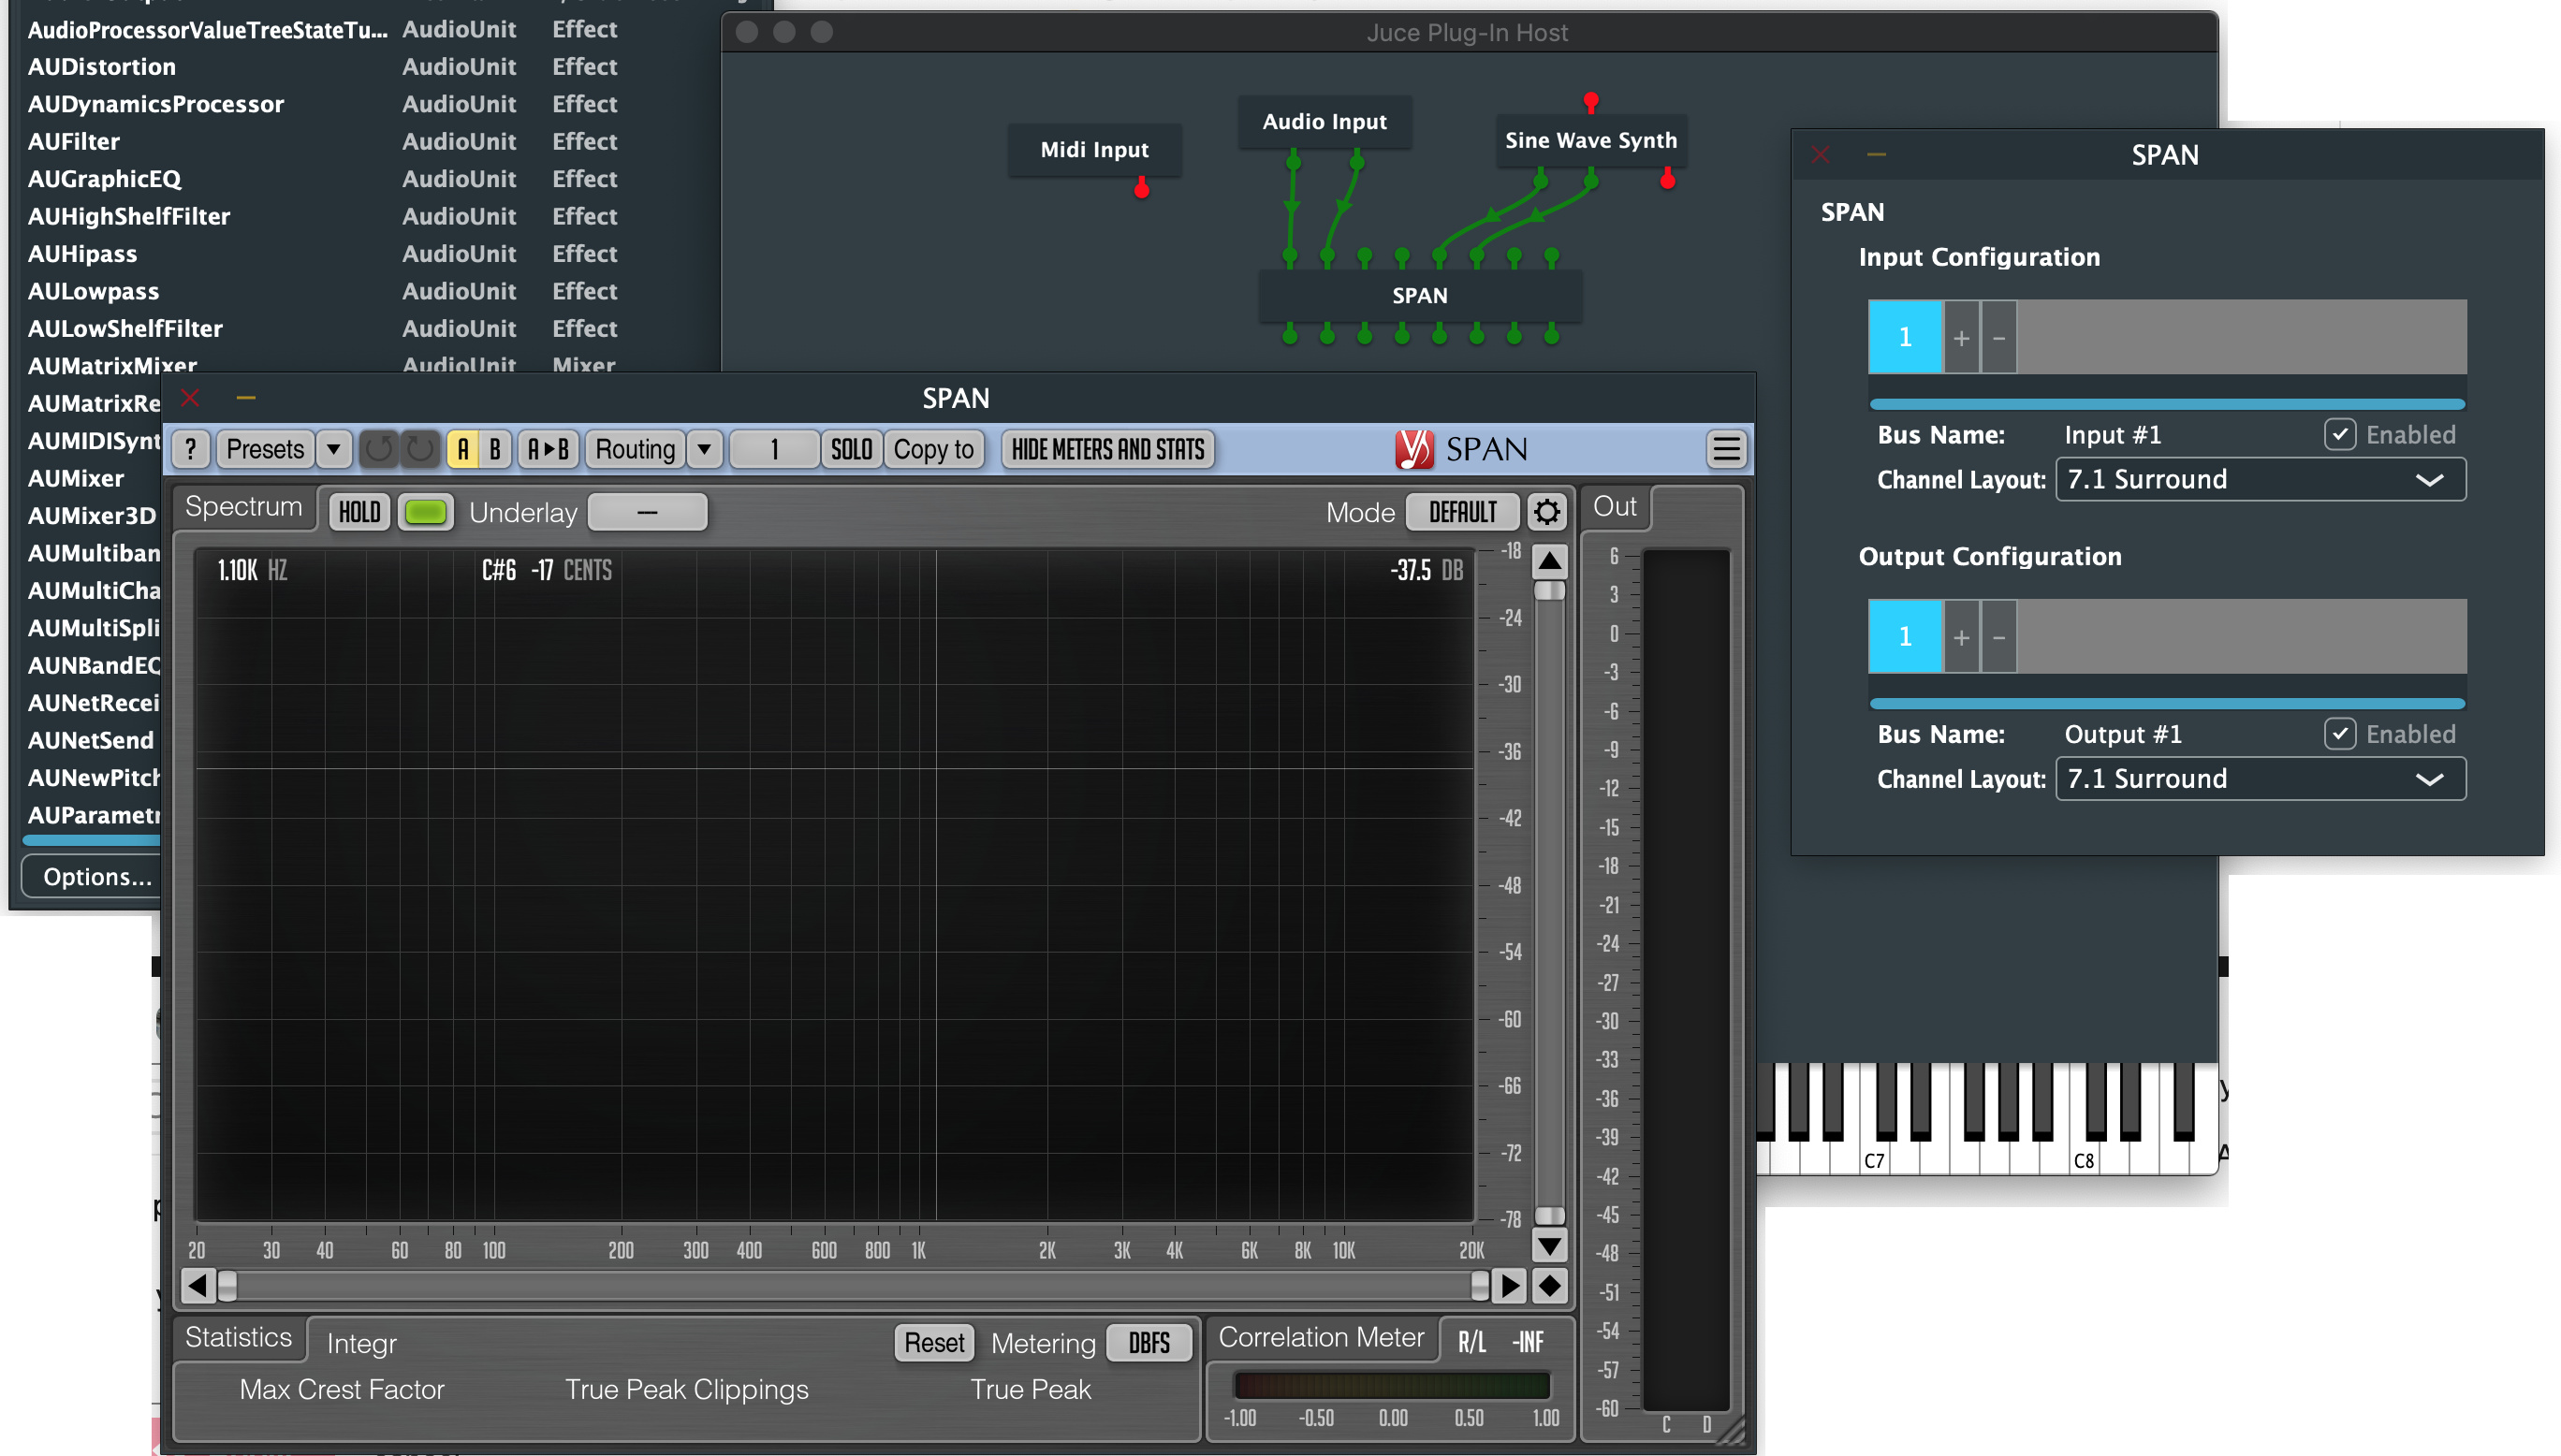The image size is (2561, 1456).
Task: Click the redo arrow in SPAN toolbar
Action: click(420, 449)
